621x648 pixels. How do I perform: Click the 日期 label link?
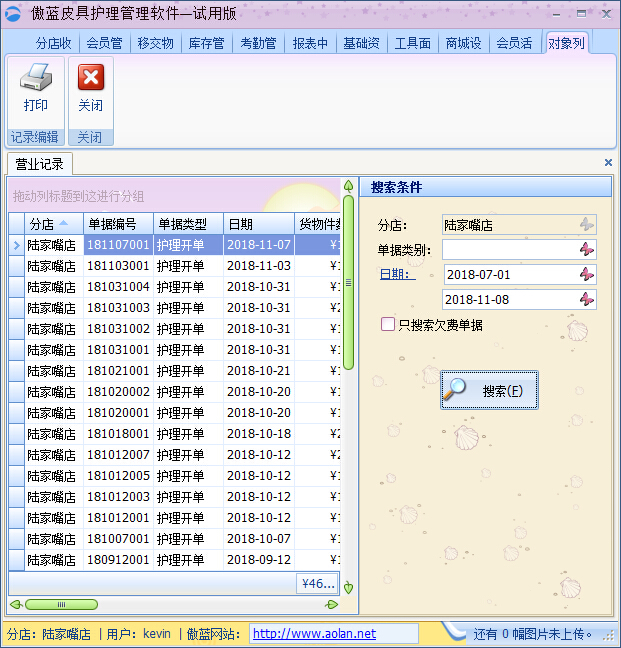396,274
